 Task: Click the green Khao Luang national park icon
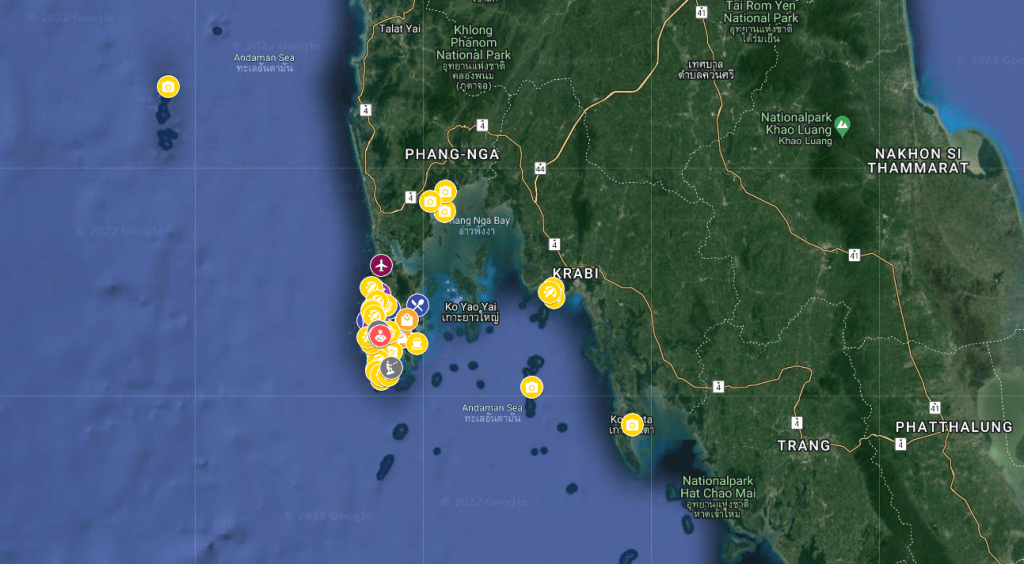point(842,126)
